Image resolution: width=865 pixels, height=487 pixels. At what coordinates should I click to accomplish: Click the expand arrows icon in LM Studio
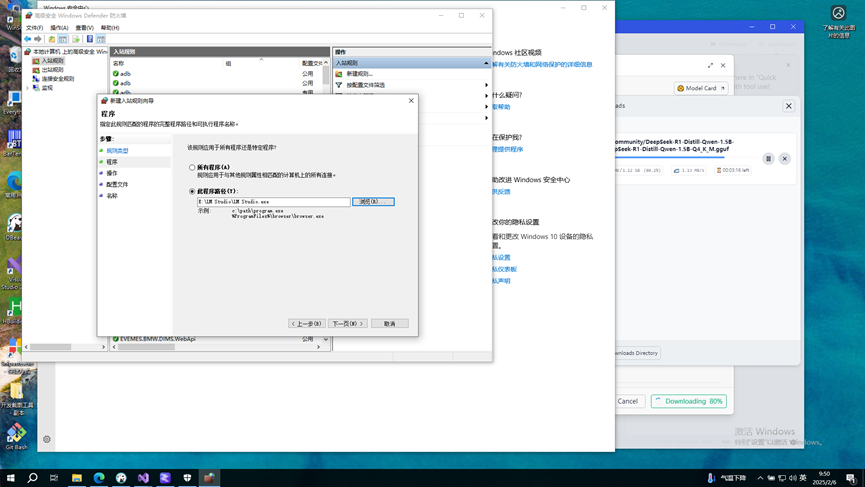(710, 66)
